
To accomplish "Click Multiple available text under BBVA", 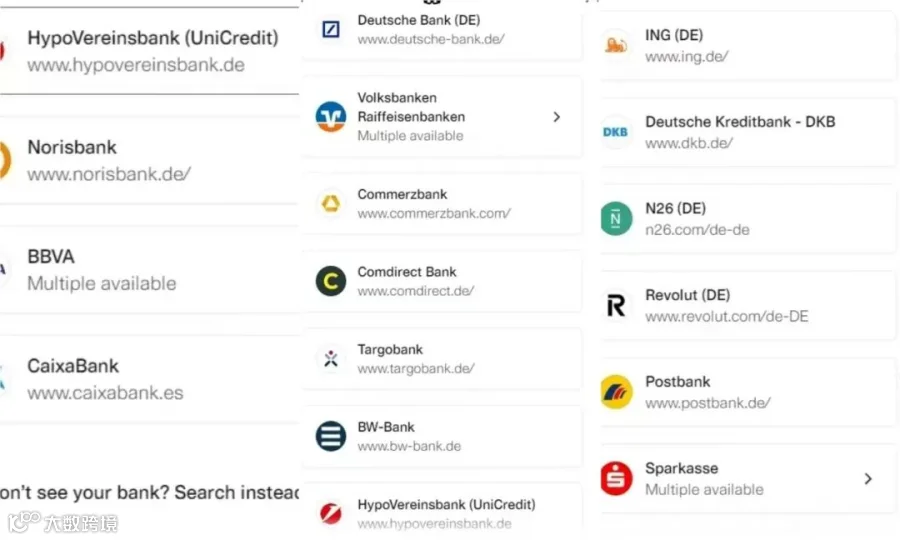I will [x=102, y=283].
